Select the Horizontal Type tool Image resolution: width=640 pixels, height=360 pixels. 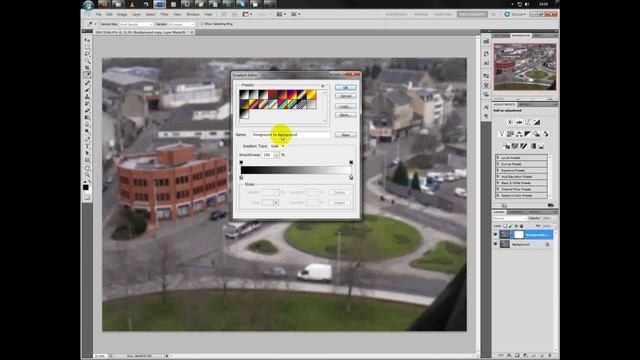tap(87, 146)
